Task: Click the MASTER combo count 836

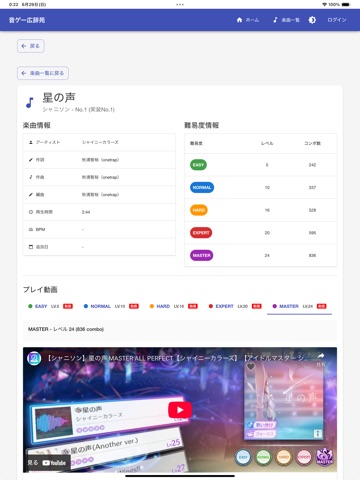Action: [312, 255]
